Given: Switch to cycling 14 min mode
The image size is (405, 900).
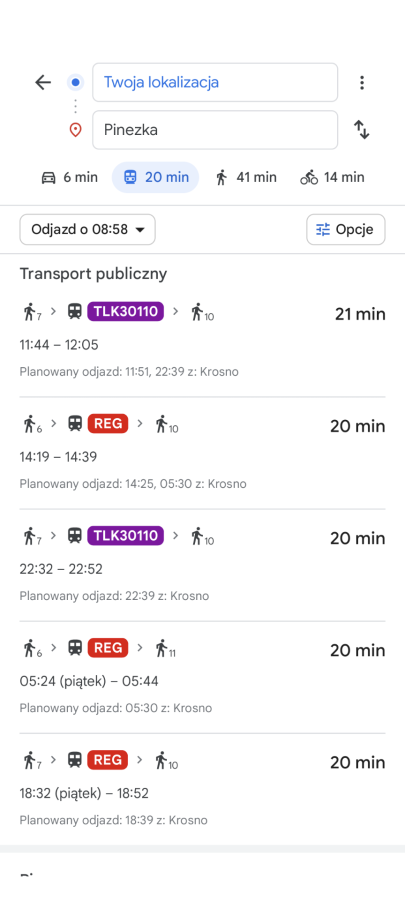Looking at the screenshot, I should [x=332, y=177].
